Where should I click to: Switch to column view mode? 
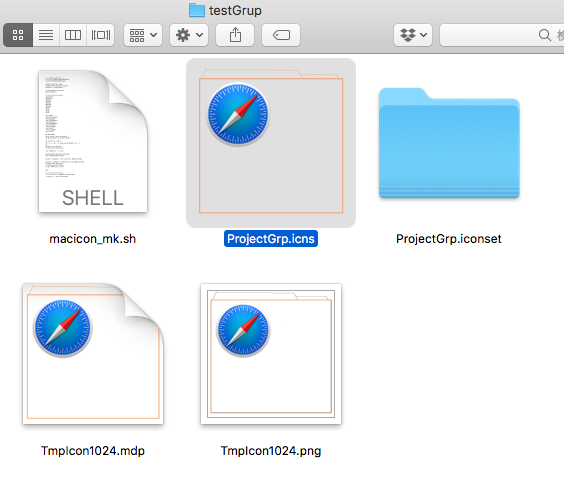pos(73,35)
